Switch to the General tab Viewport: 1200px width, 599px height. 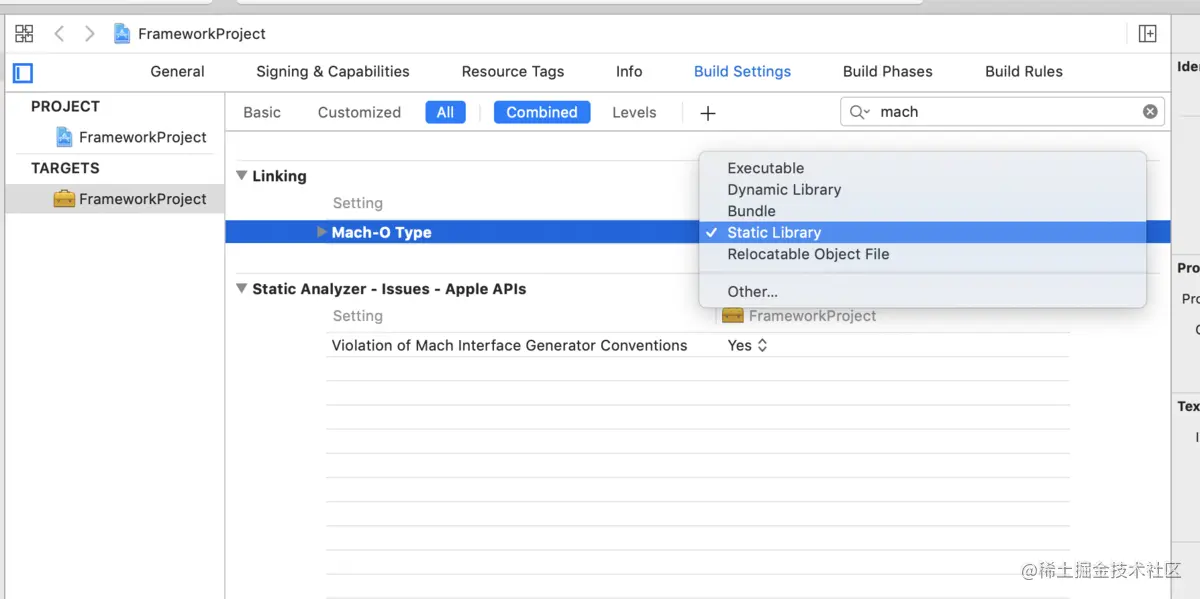[x=177, y=72]
